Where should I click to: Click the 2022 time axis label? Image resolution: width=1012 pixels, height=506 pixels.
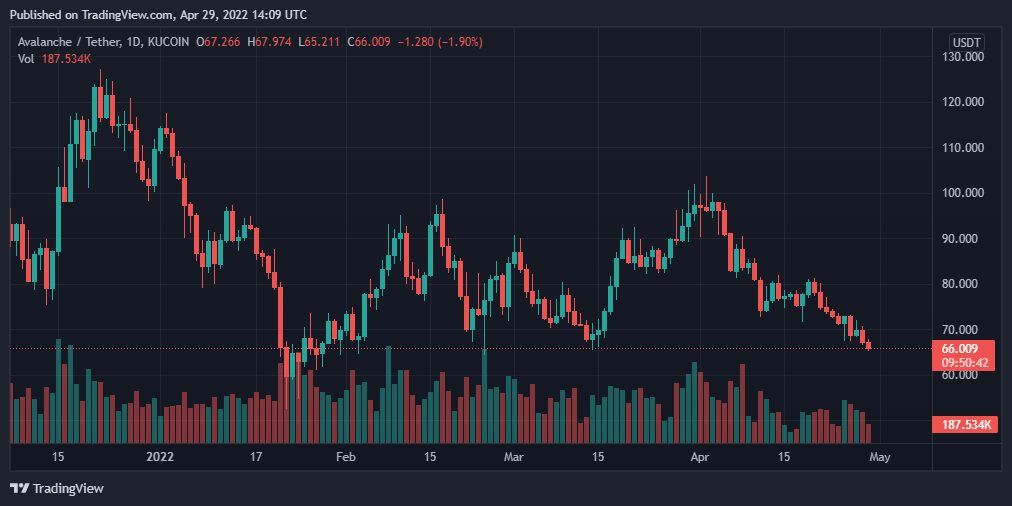pyautogui.click(x=160, y=457)
